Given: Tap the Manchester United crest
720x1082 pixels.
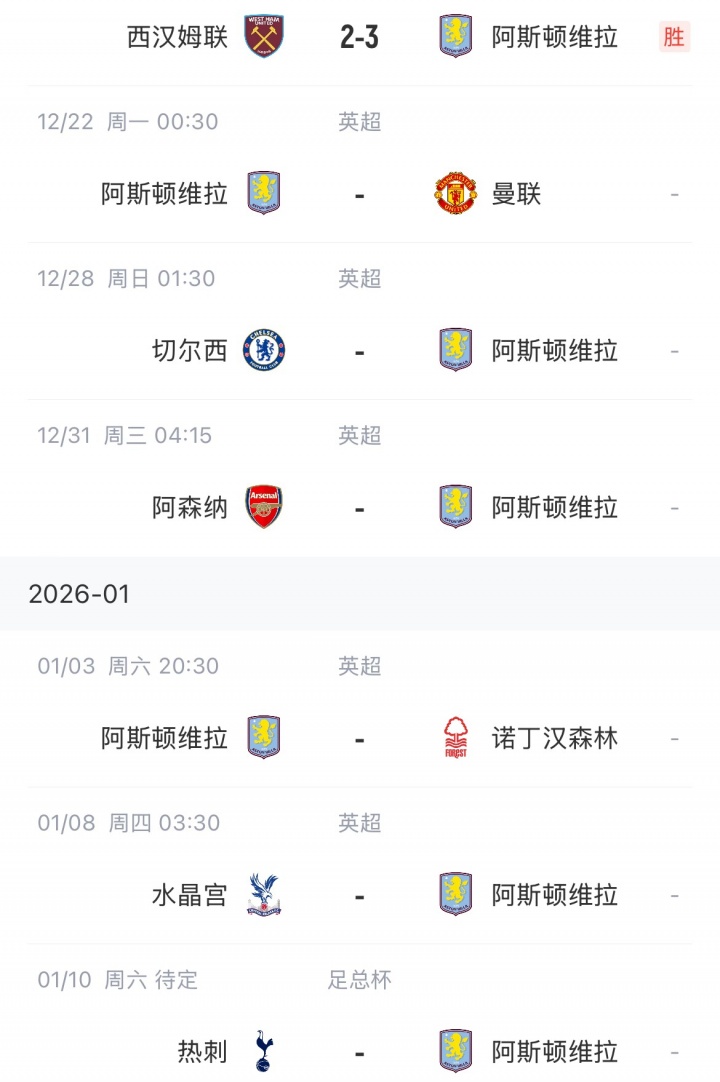Looking at the screenshot, I should [455, 193].
